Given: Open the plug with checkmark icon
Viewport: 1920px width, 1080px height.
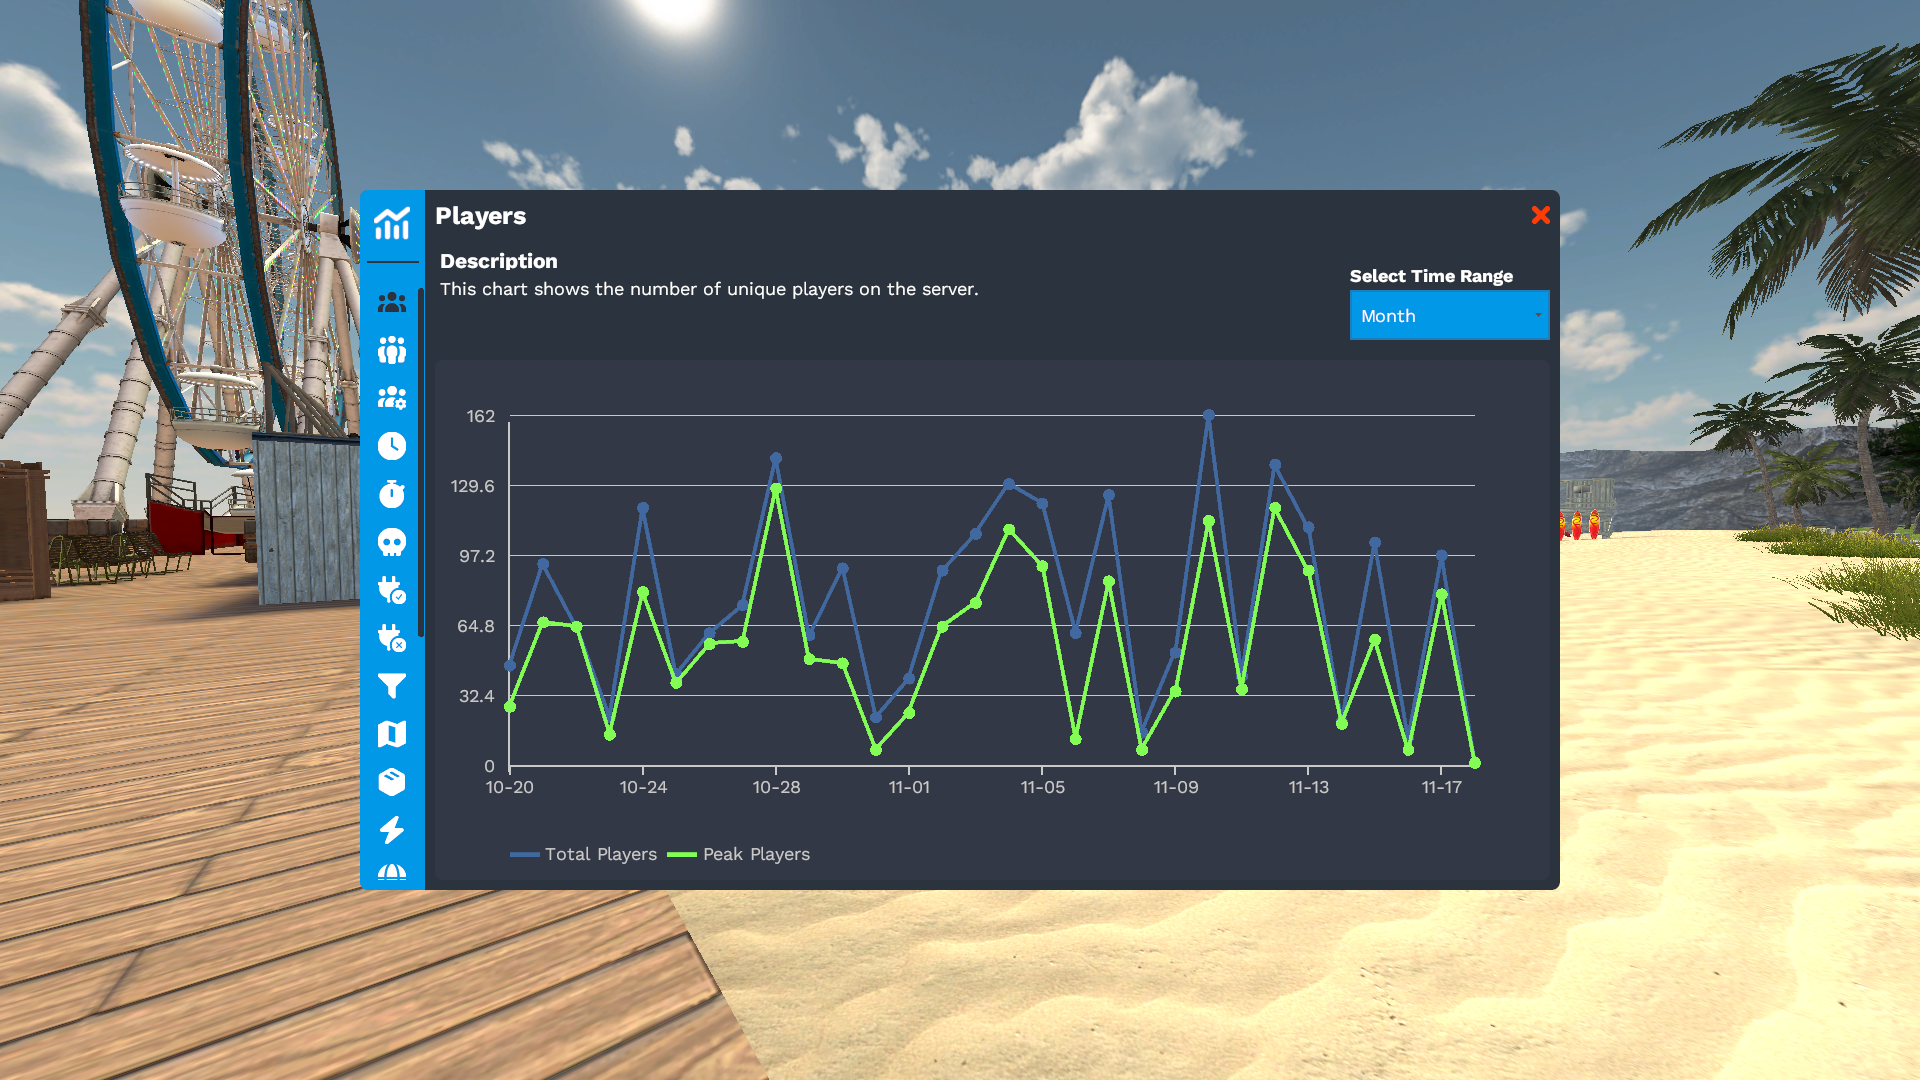Looking at the screenshot, I should (x=392, y=590).
